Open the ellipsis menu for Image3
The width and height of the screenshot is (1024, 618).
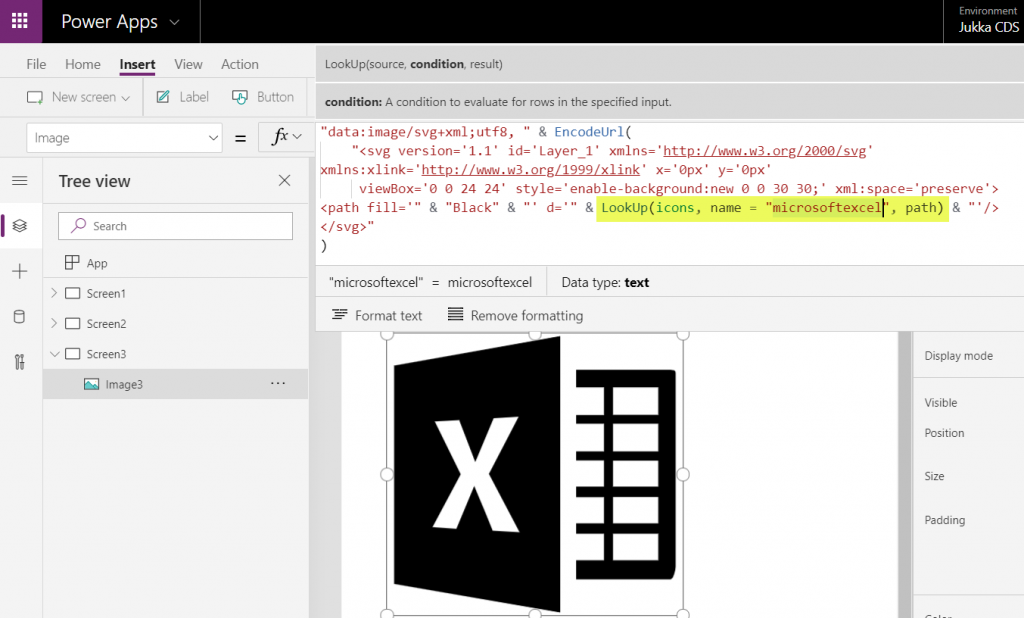(x=278, y=383)
